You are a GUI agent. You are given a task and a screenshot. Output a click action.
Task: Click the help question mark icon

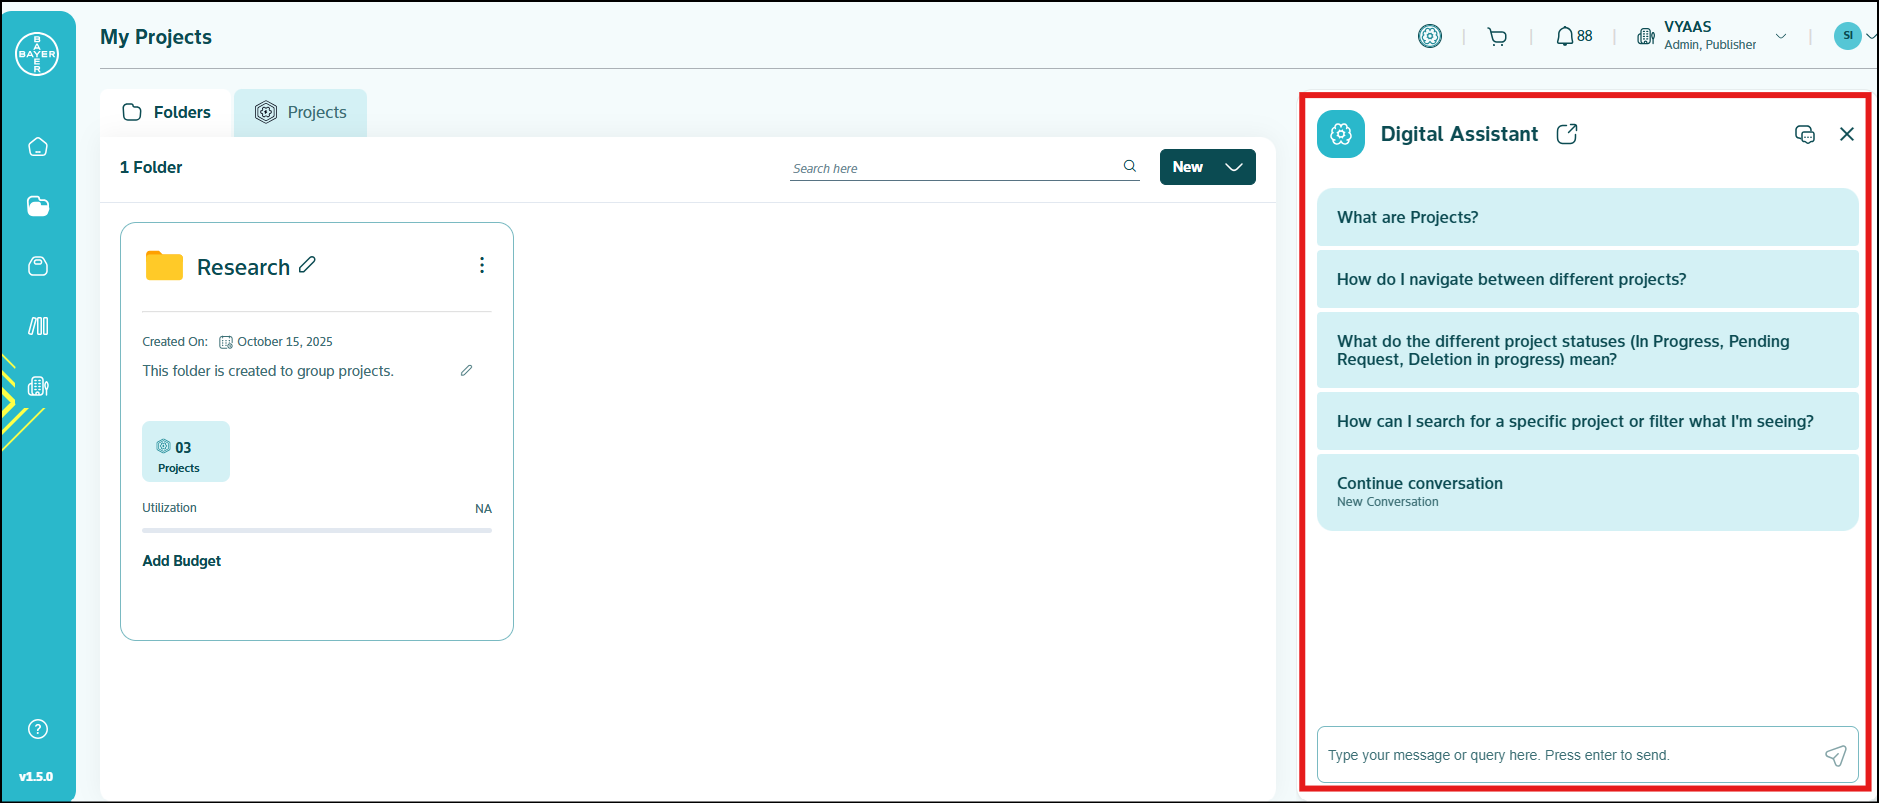38,729
